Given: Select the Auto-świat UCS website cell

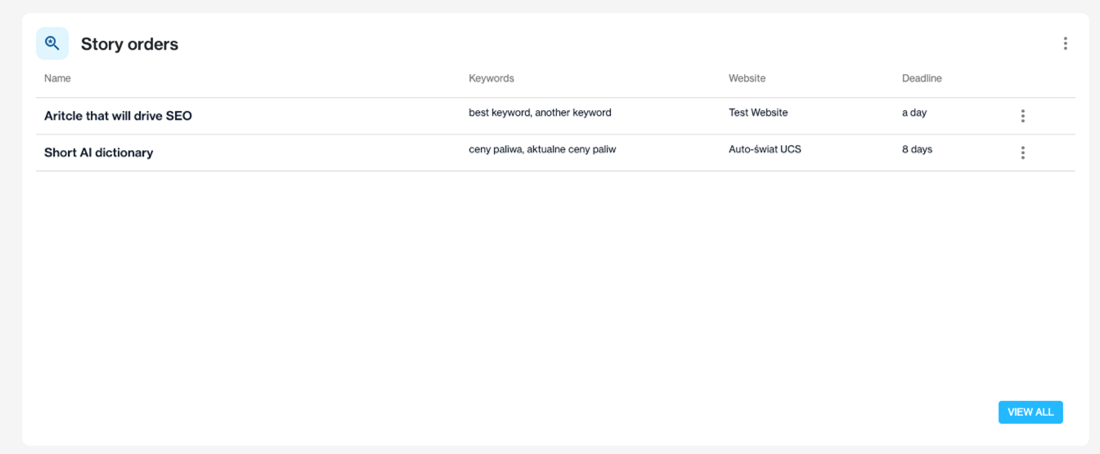Looking at the screenshot, I should tap(765, 149).
